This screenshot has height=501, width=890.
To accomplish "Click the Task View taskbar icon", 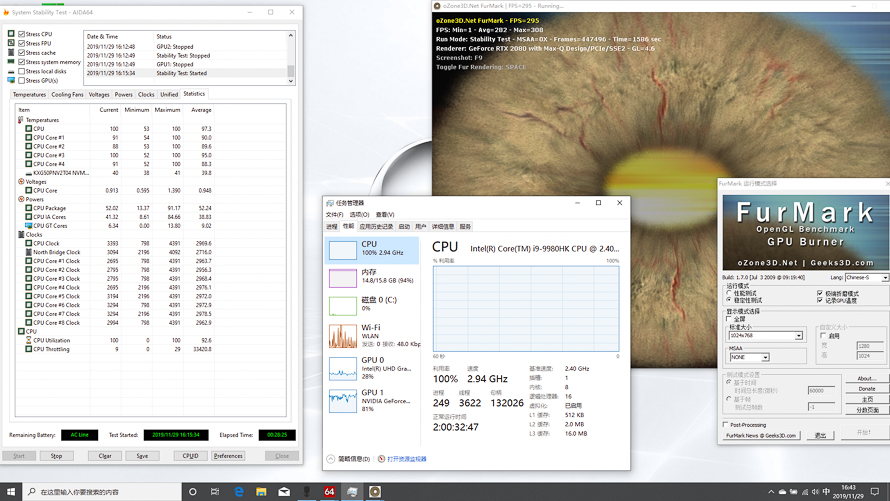I will pos(216,492).
